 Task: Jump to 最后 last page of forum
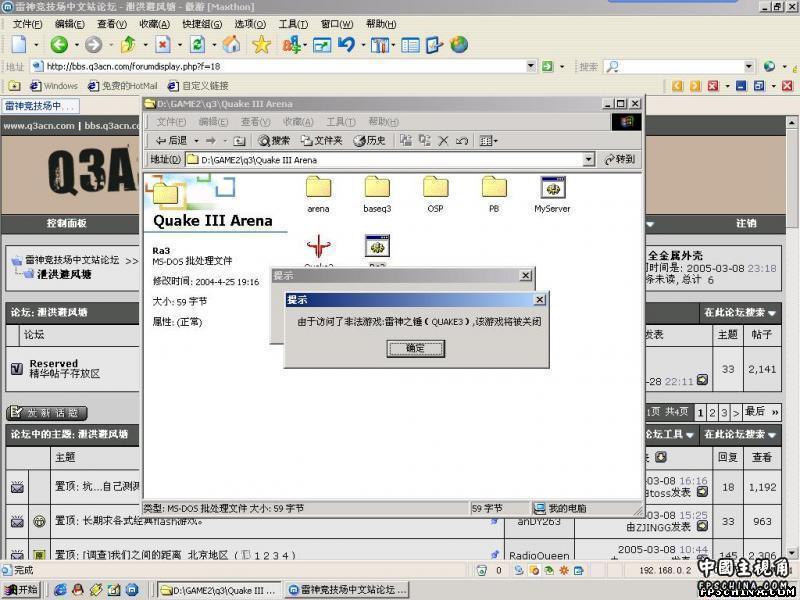coord(761,412)
